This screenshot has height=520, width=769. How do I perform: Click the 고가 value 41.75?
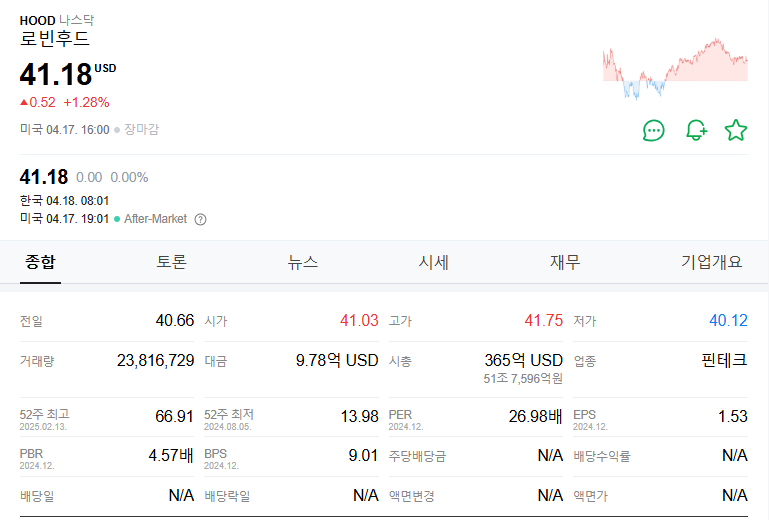[544, 320]
